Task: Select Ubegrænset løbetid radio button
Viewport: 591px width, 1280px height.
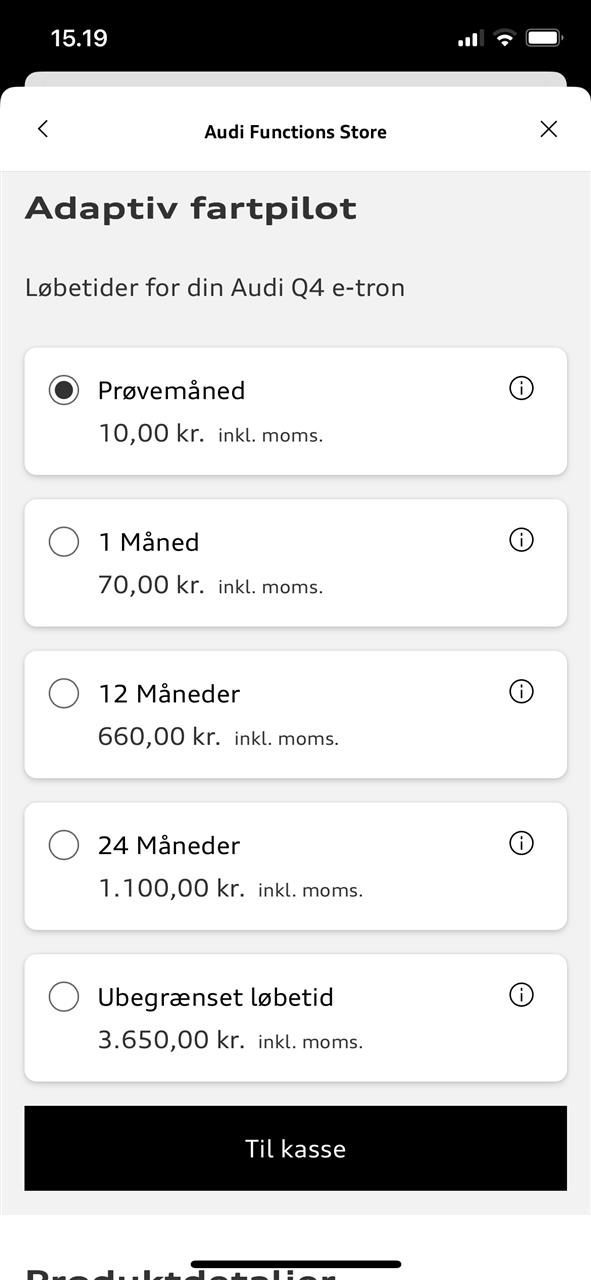Action: 64,997
